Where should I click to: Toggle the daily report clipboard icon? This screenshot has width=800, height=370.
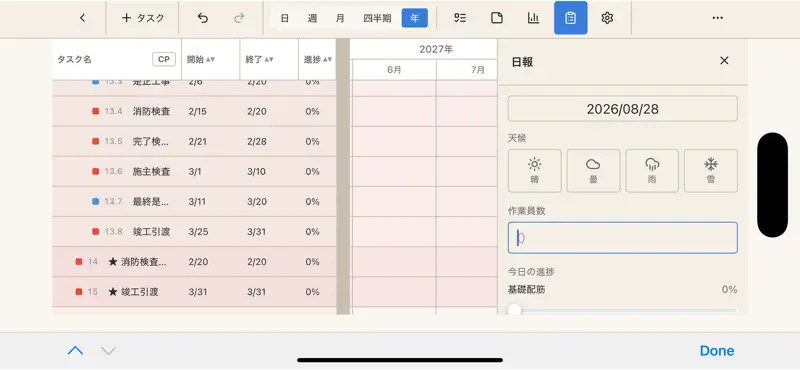[570, 18]
